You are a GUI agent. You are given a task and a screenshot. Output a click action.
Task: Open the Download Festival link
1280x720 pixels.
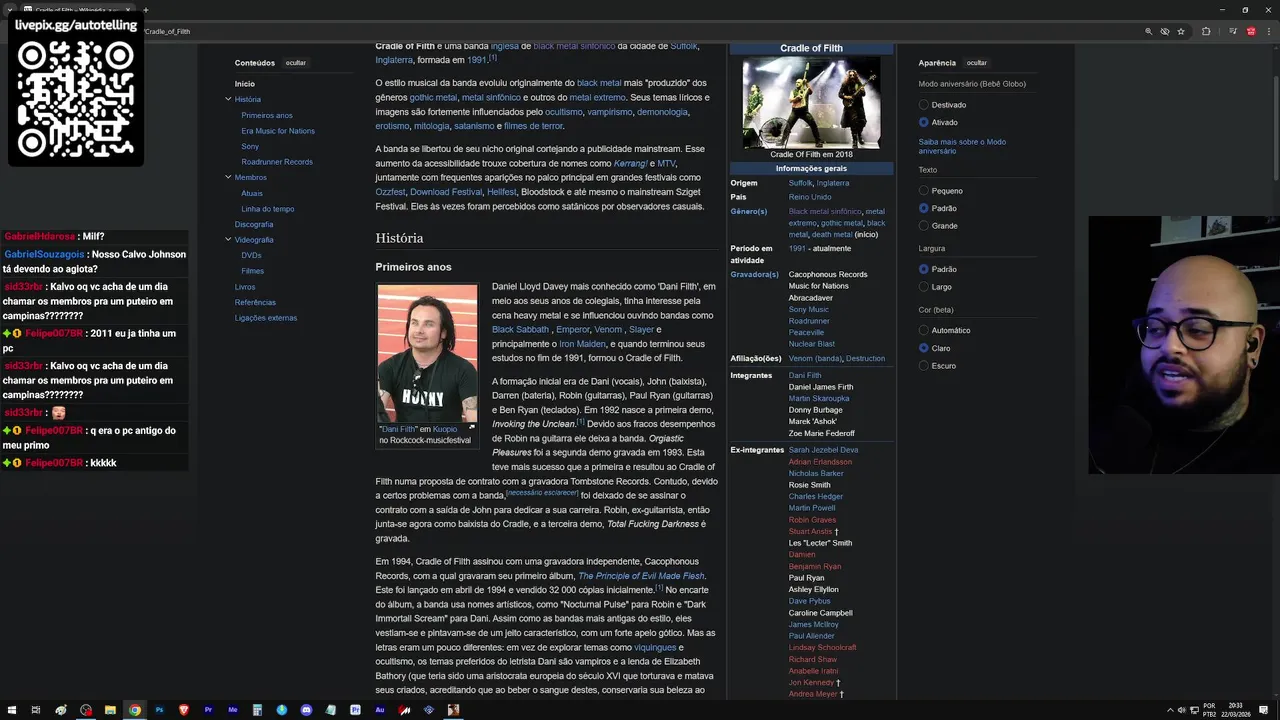(446, 192)
